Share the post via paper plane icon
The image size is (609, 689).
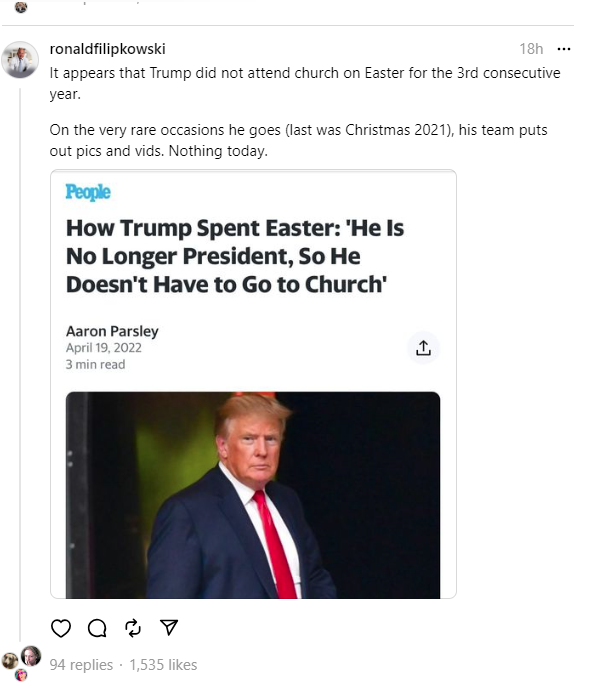pyautogui.click(x=169, y=628)
